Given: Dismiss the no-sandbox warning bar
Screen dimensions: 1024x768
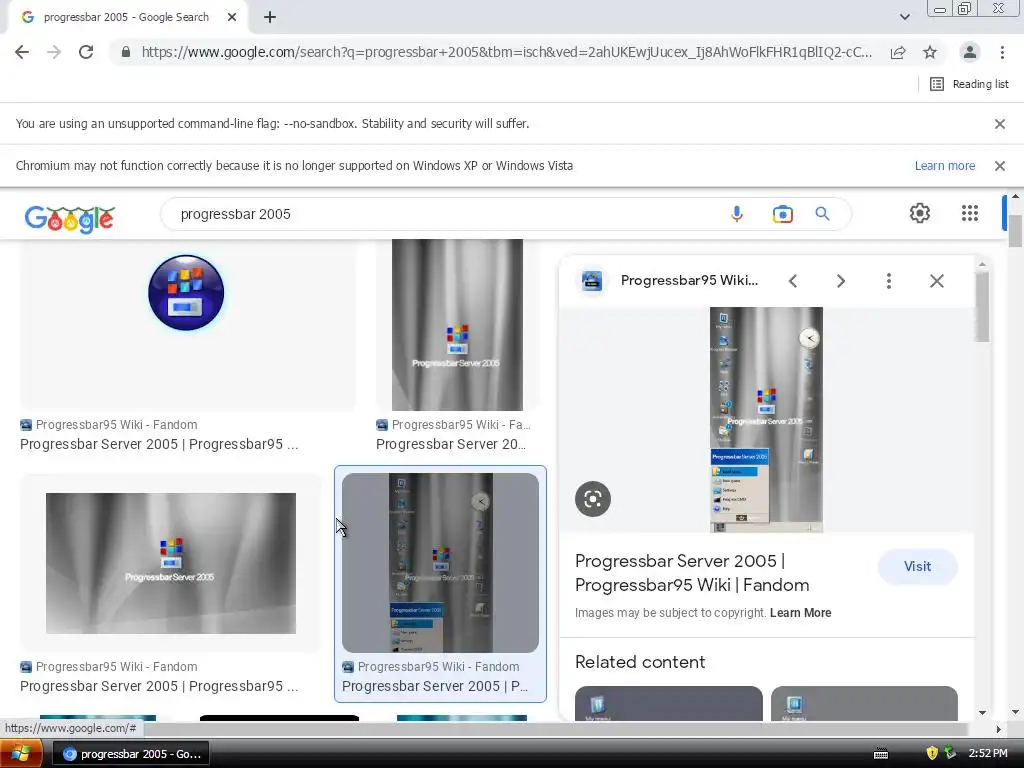Looking at the screenshot, I should coord(1000,124).
